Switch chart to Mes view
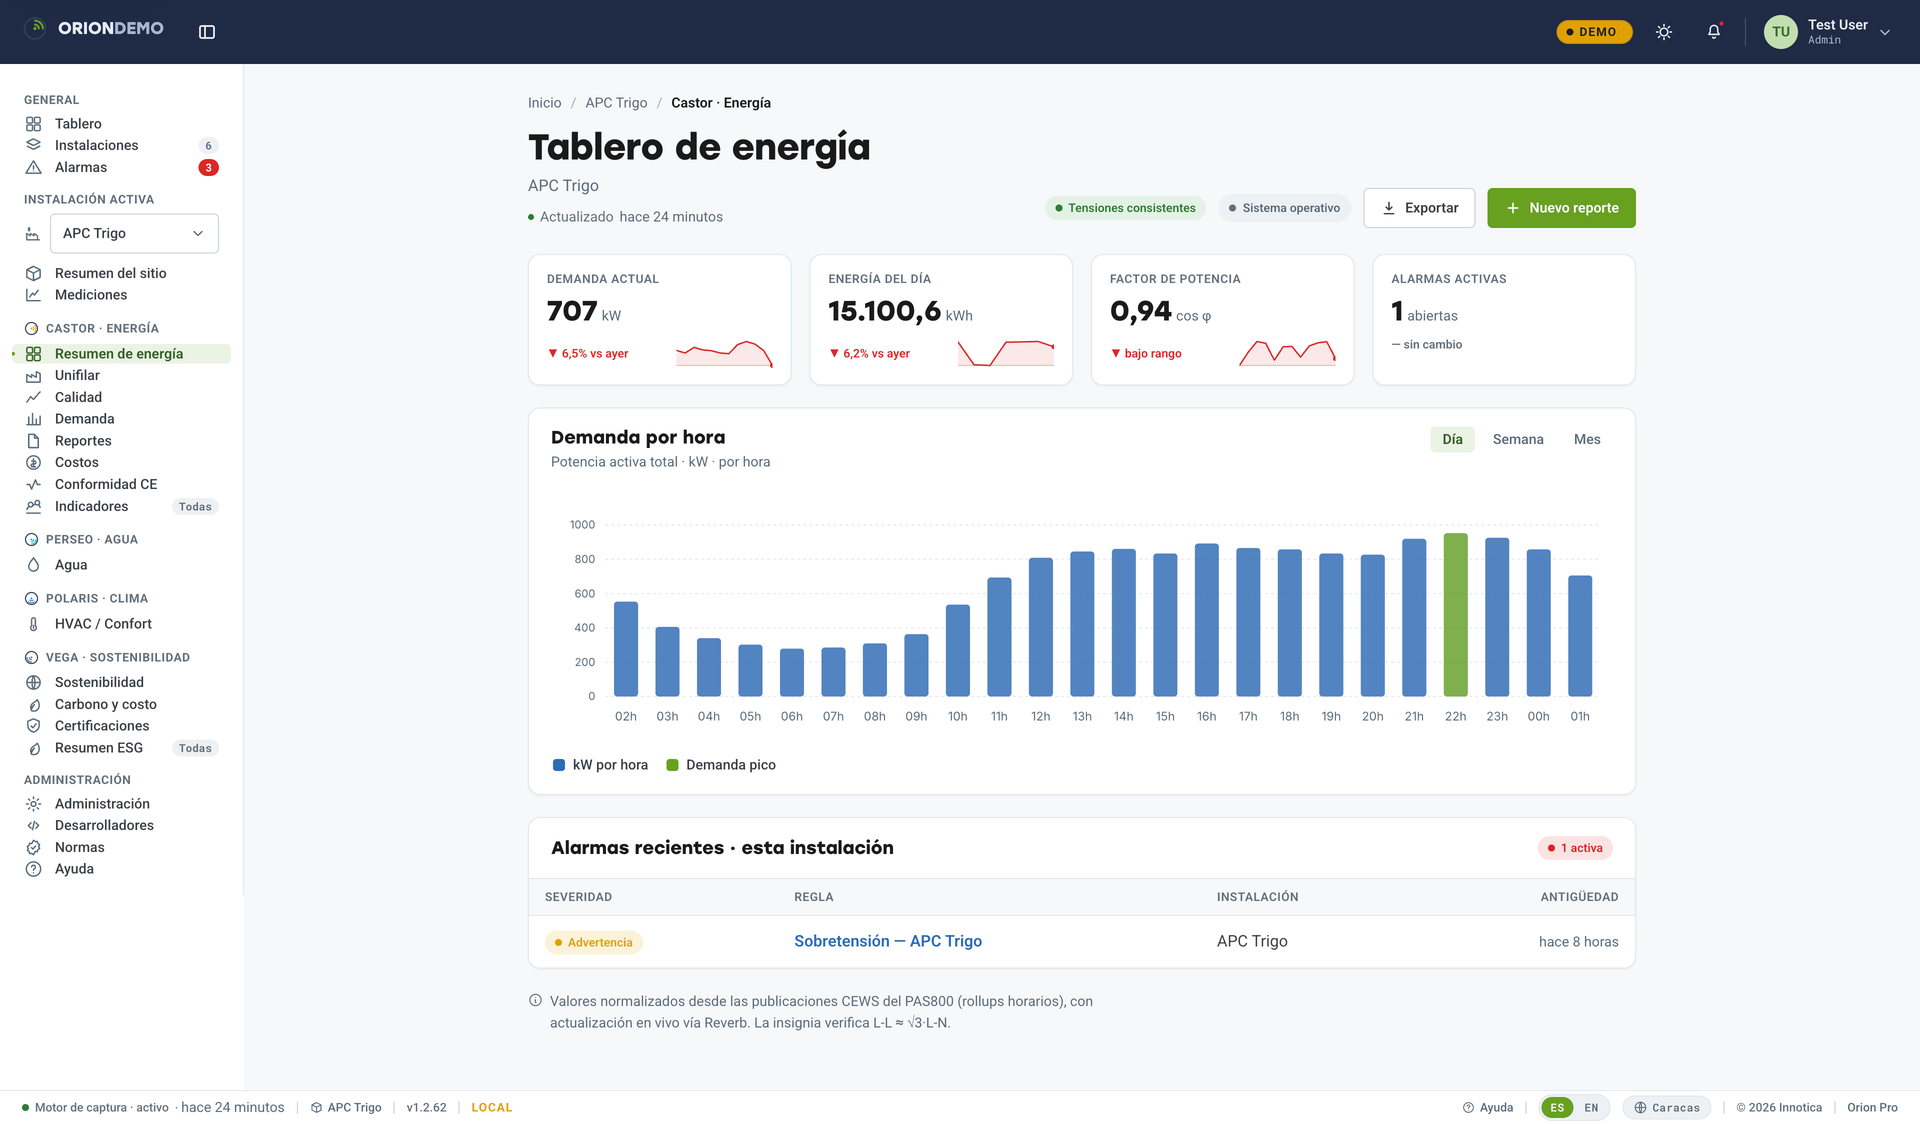 tap(1587, 440)
